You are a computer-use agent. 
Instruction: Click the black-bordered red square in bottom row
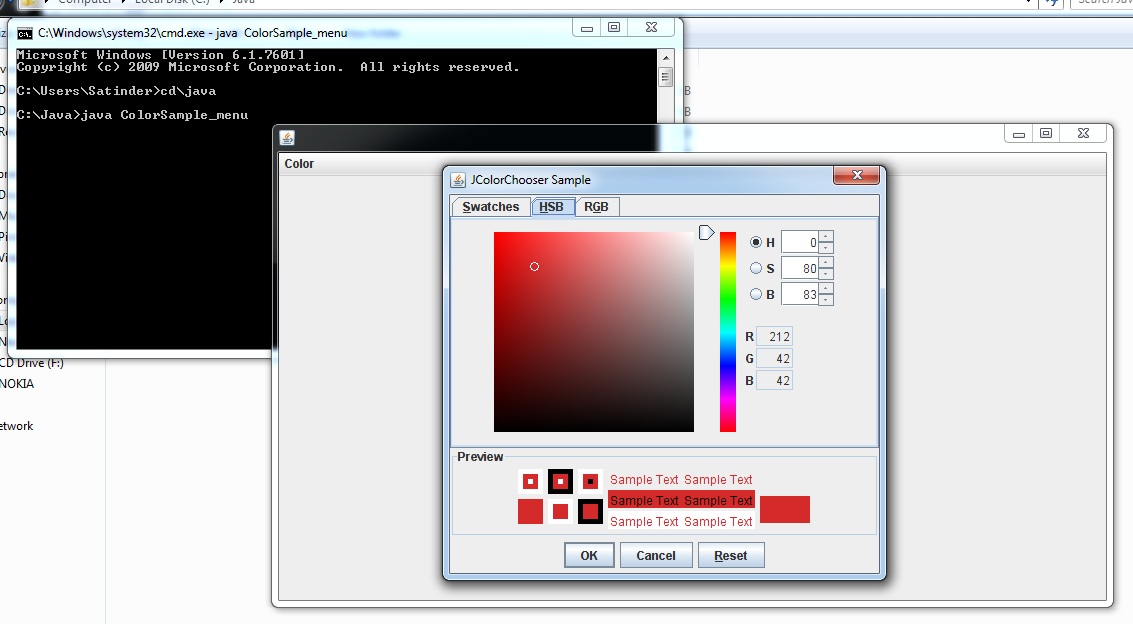(x=590, y=511)
